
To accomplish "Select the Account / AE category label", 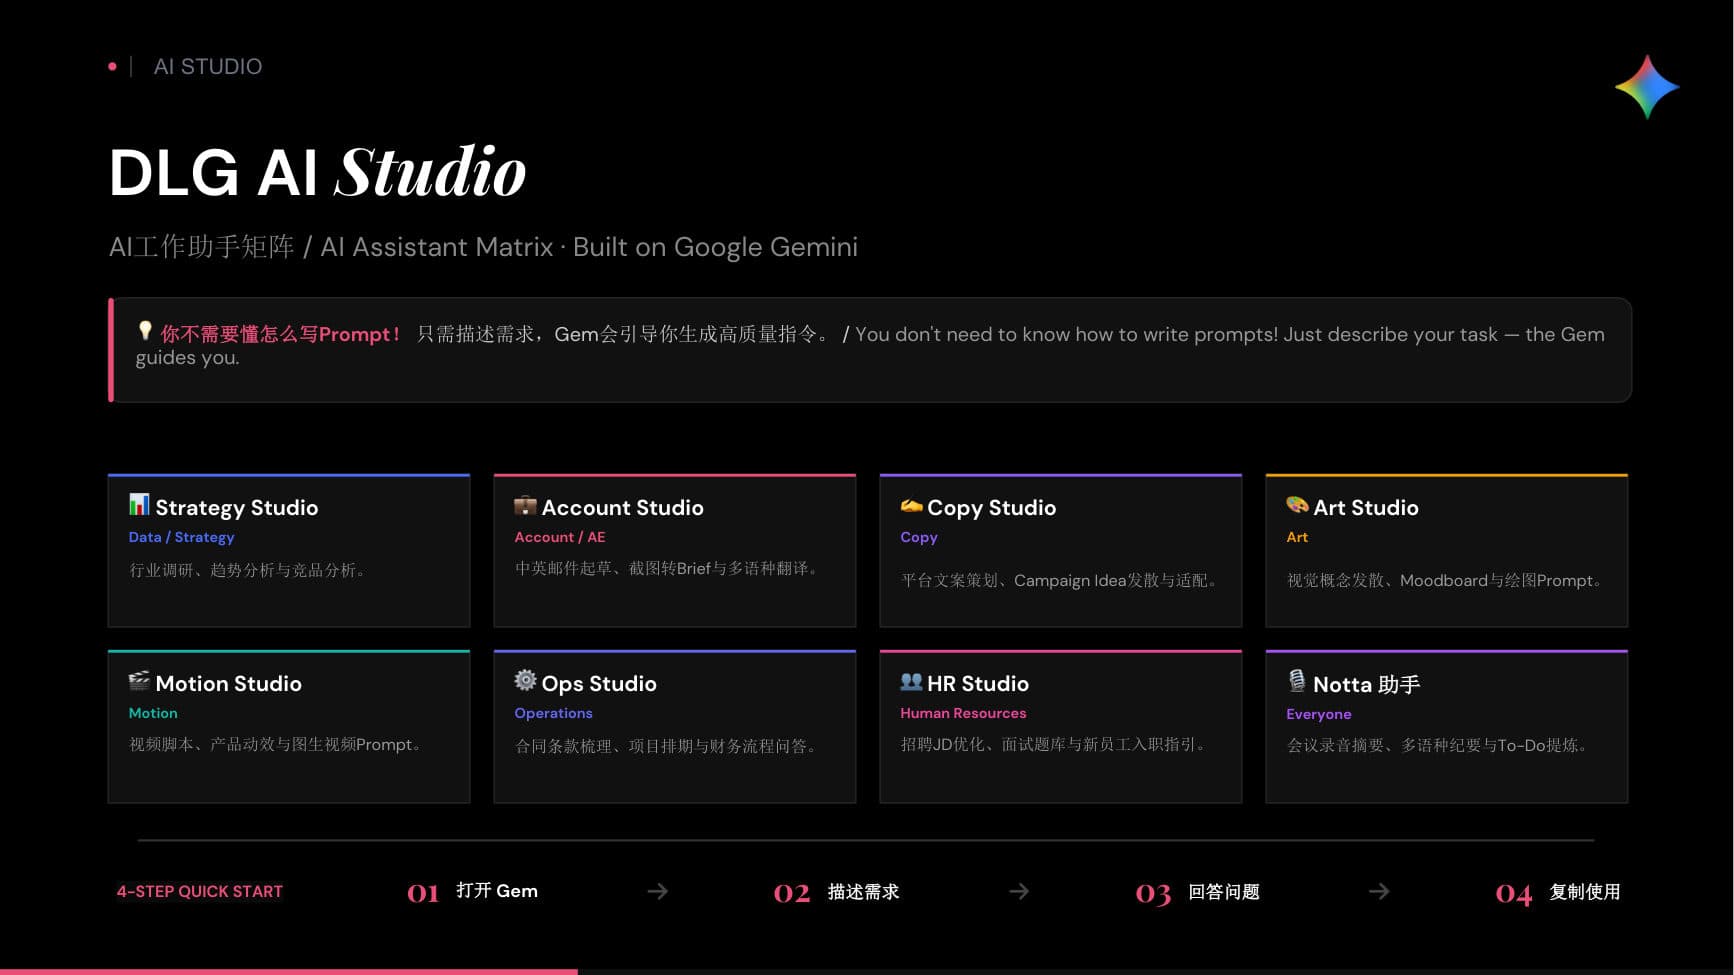I will point(559,537).
